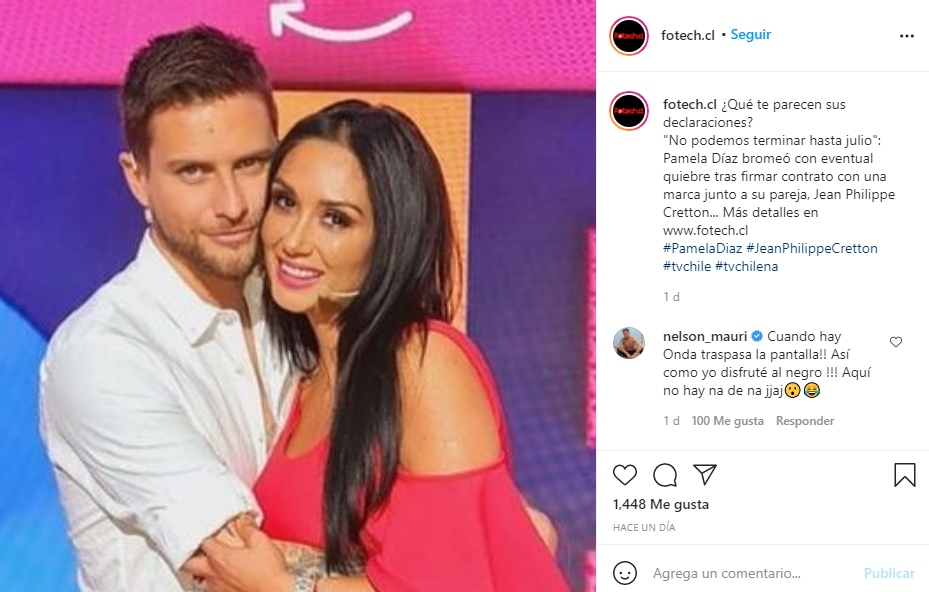
Task: Open emoji picker smiley icon
Action: coord(624,573)
